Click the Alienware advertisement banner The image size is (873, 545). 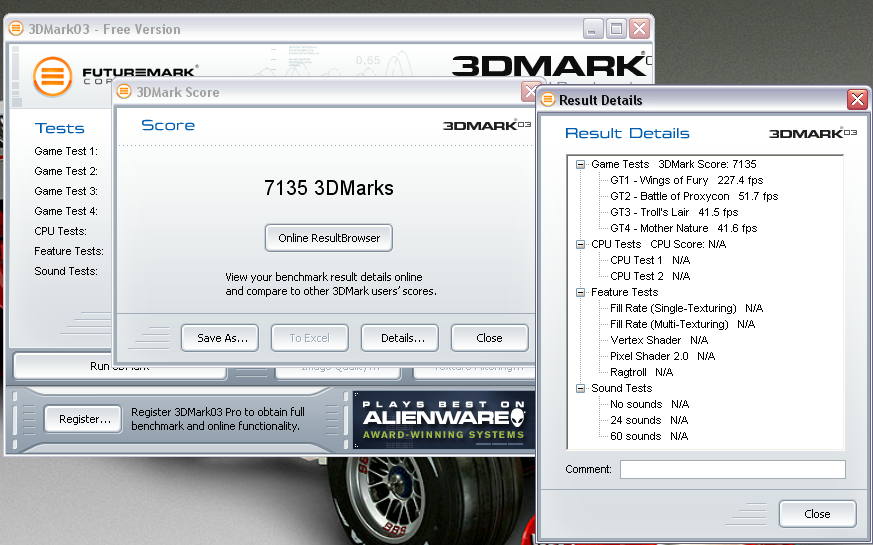[444, 420]
